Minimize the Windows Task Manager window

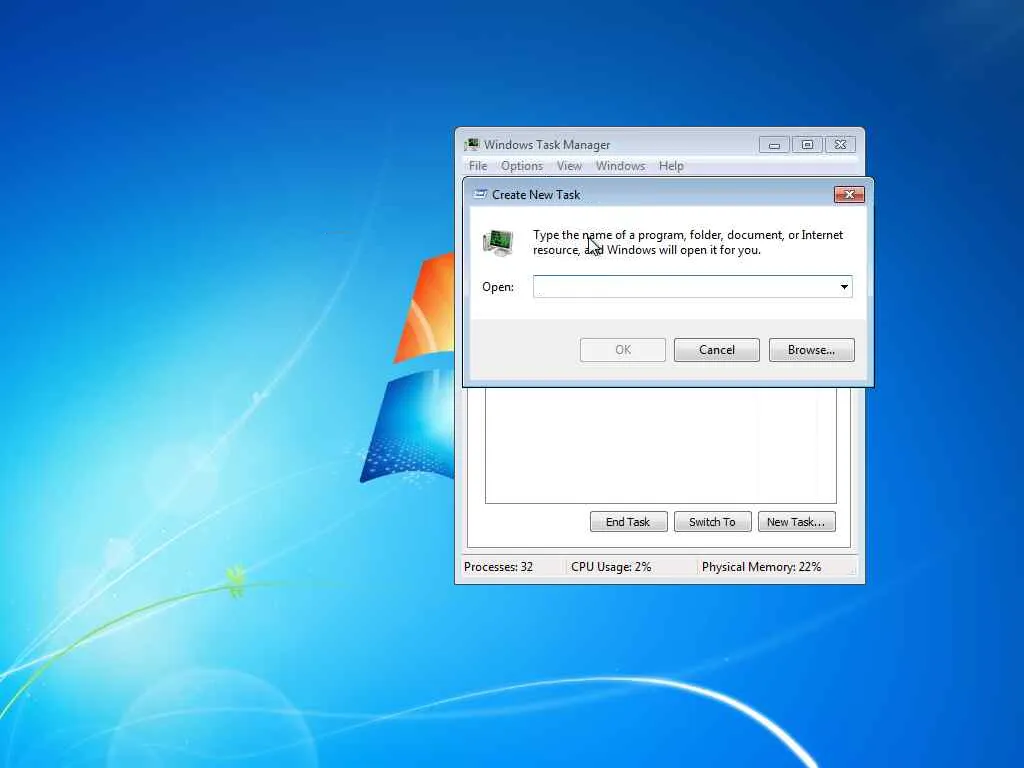pos(775,144)
